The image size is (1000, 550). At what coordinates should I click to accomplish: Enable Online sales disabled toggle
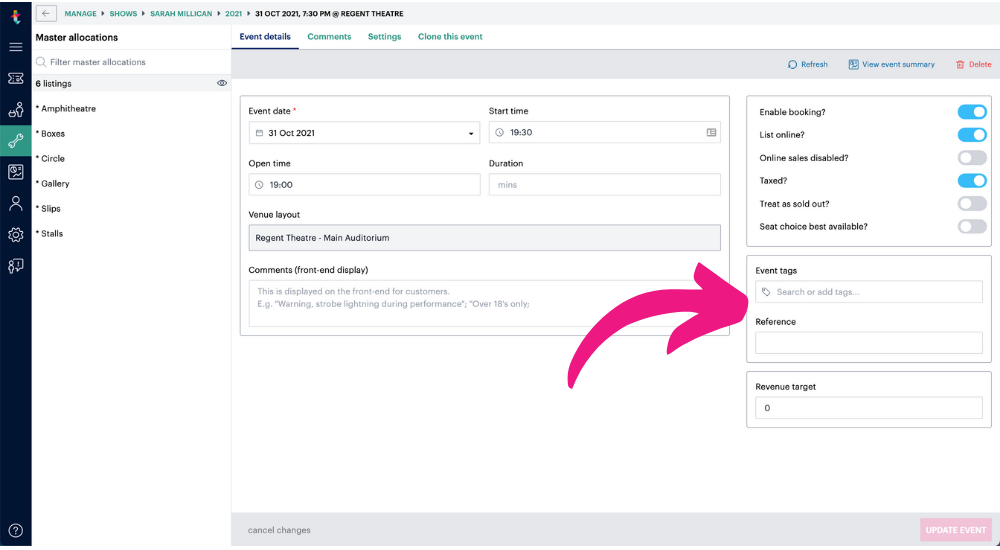[x=972, y=158]
